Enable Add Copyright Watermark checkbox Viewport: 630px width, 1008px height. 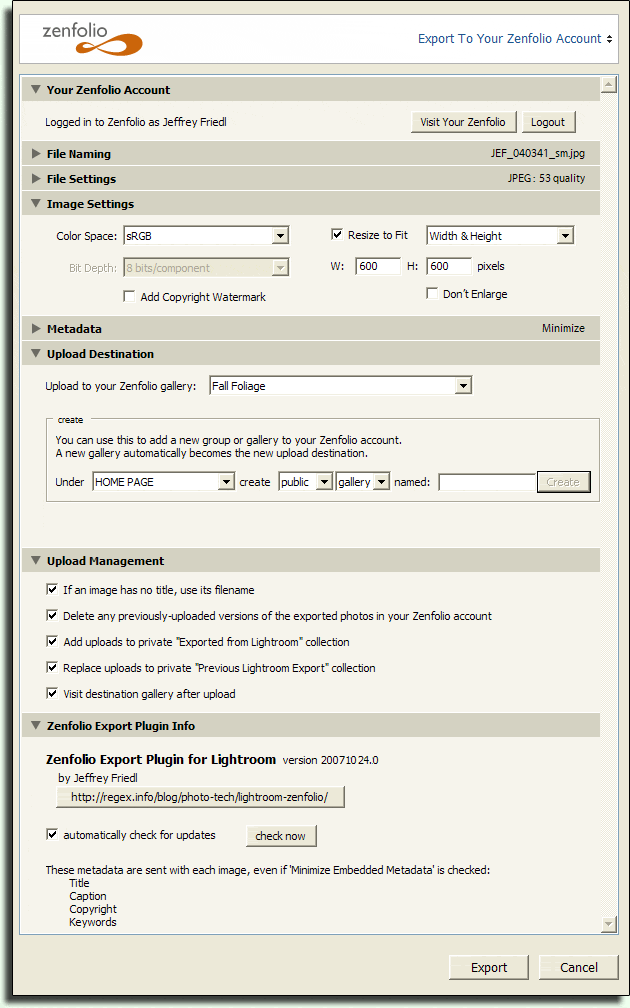[x=129, y=296]
